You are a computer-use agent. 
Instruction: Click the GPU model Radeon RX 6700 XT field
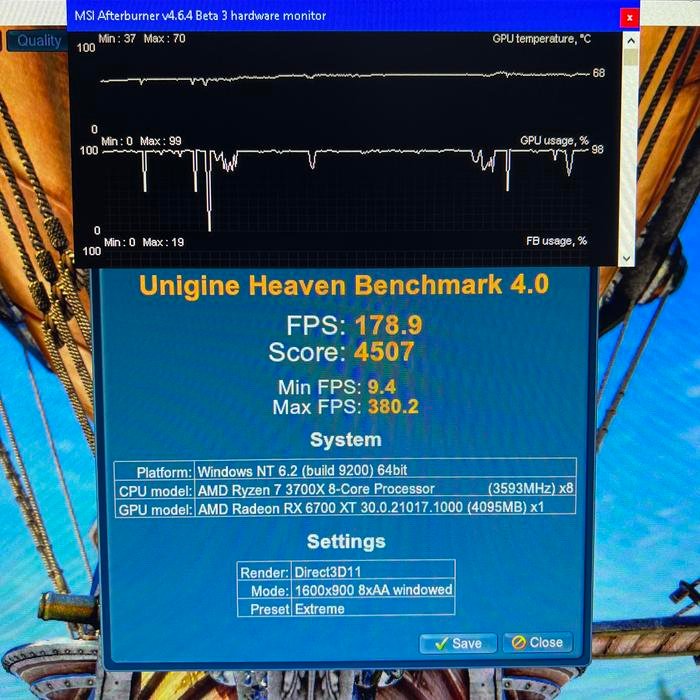[385, 507]
